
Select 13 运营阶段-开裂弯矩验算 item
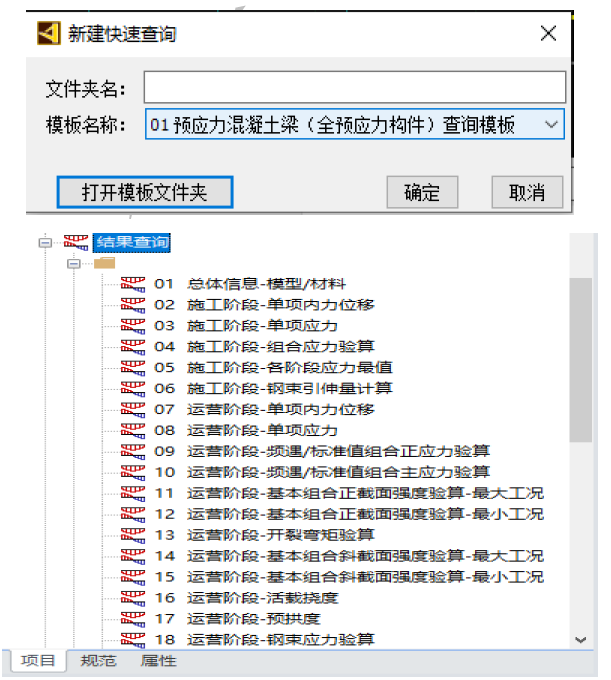click(264, 536)
